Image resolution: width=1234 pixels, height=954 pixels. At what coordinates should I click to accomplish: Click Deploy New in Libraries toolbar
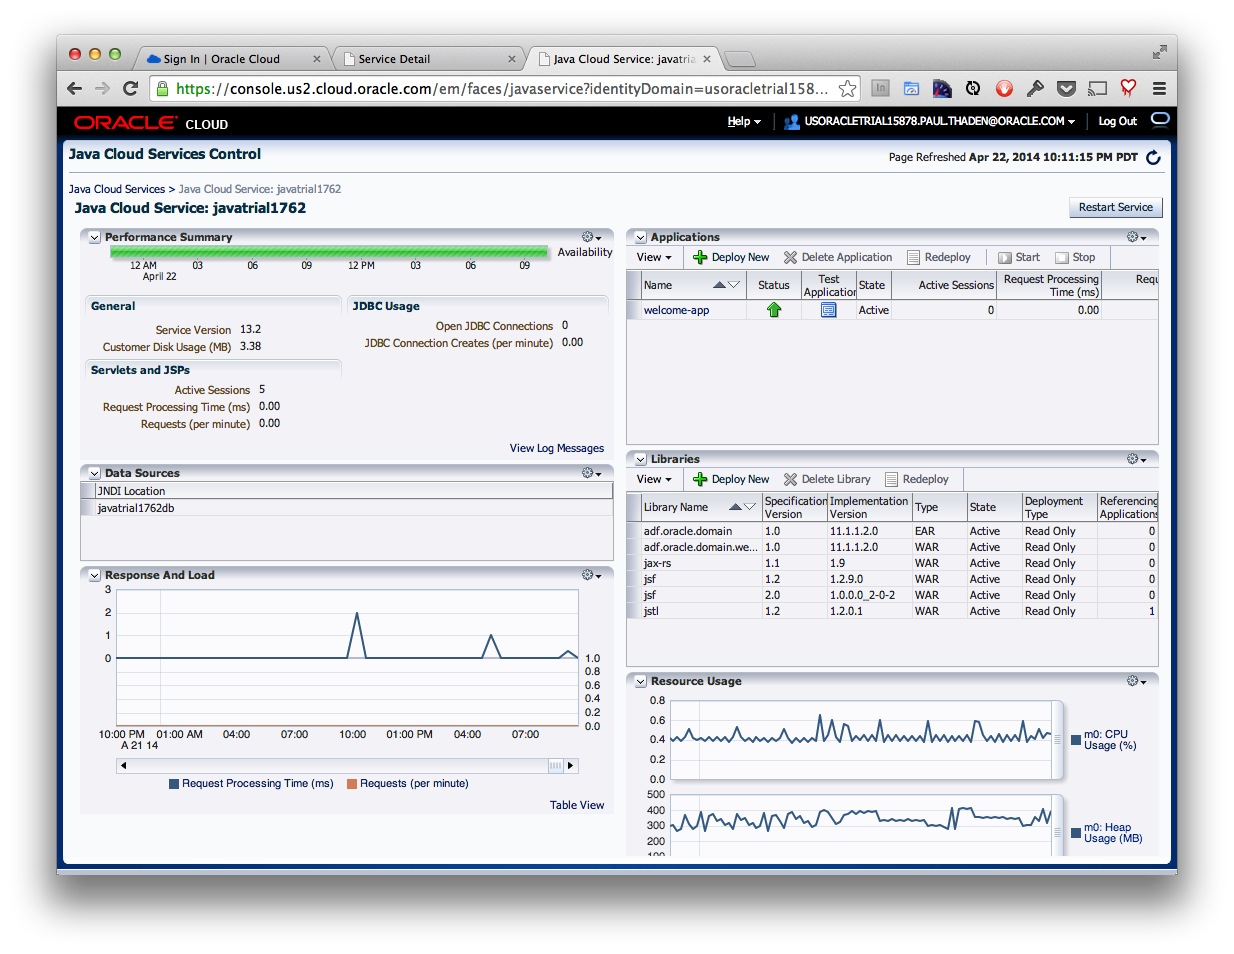pyautogui.click(x=731, y=479)
